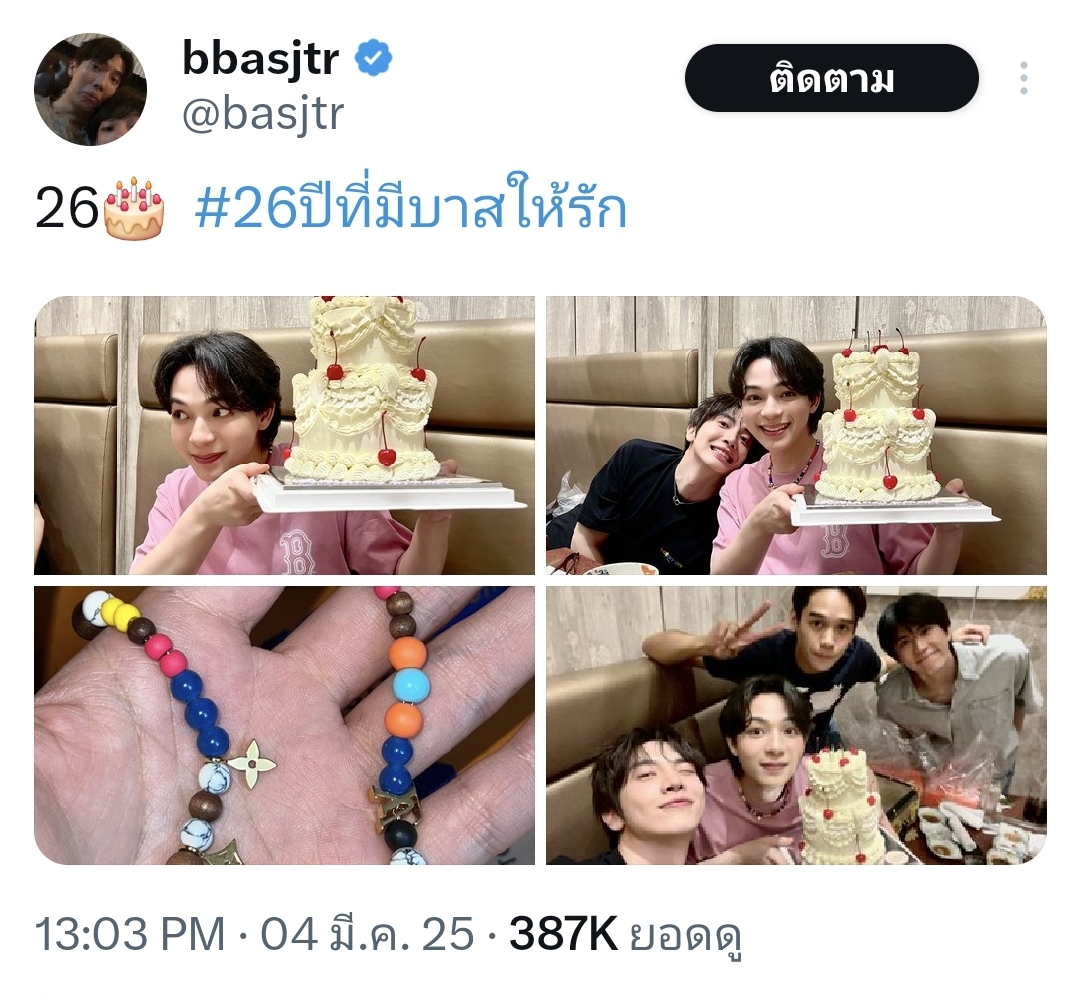Click the blue verified badge icon
Viewport: 1079px width, 996px height.
[x=373, y=59]
